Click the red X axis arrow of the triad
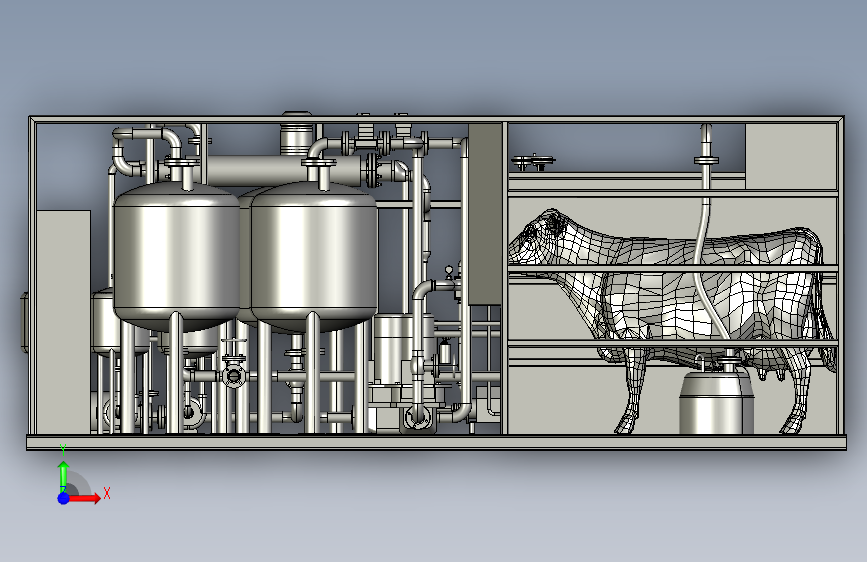 [x=83, y=498]
